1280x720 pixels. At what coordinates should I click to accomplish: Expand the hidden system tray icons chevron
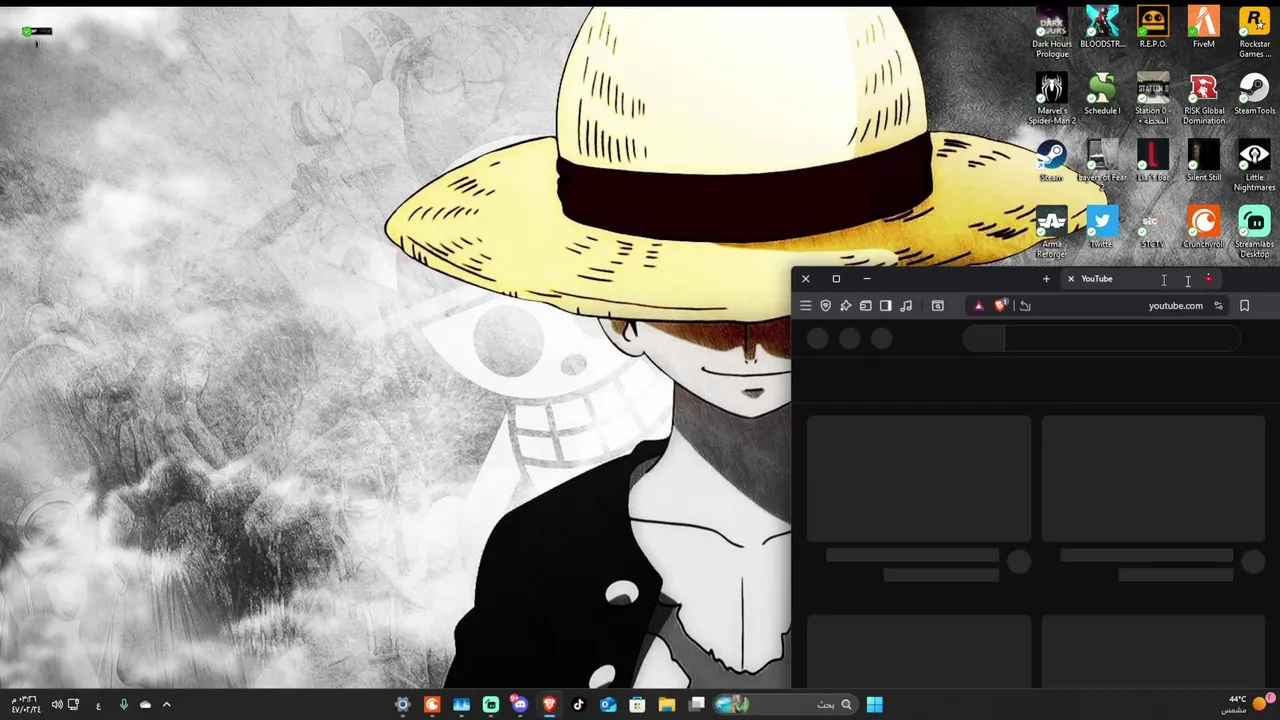(x=167, y=705)
